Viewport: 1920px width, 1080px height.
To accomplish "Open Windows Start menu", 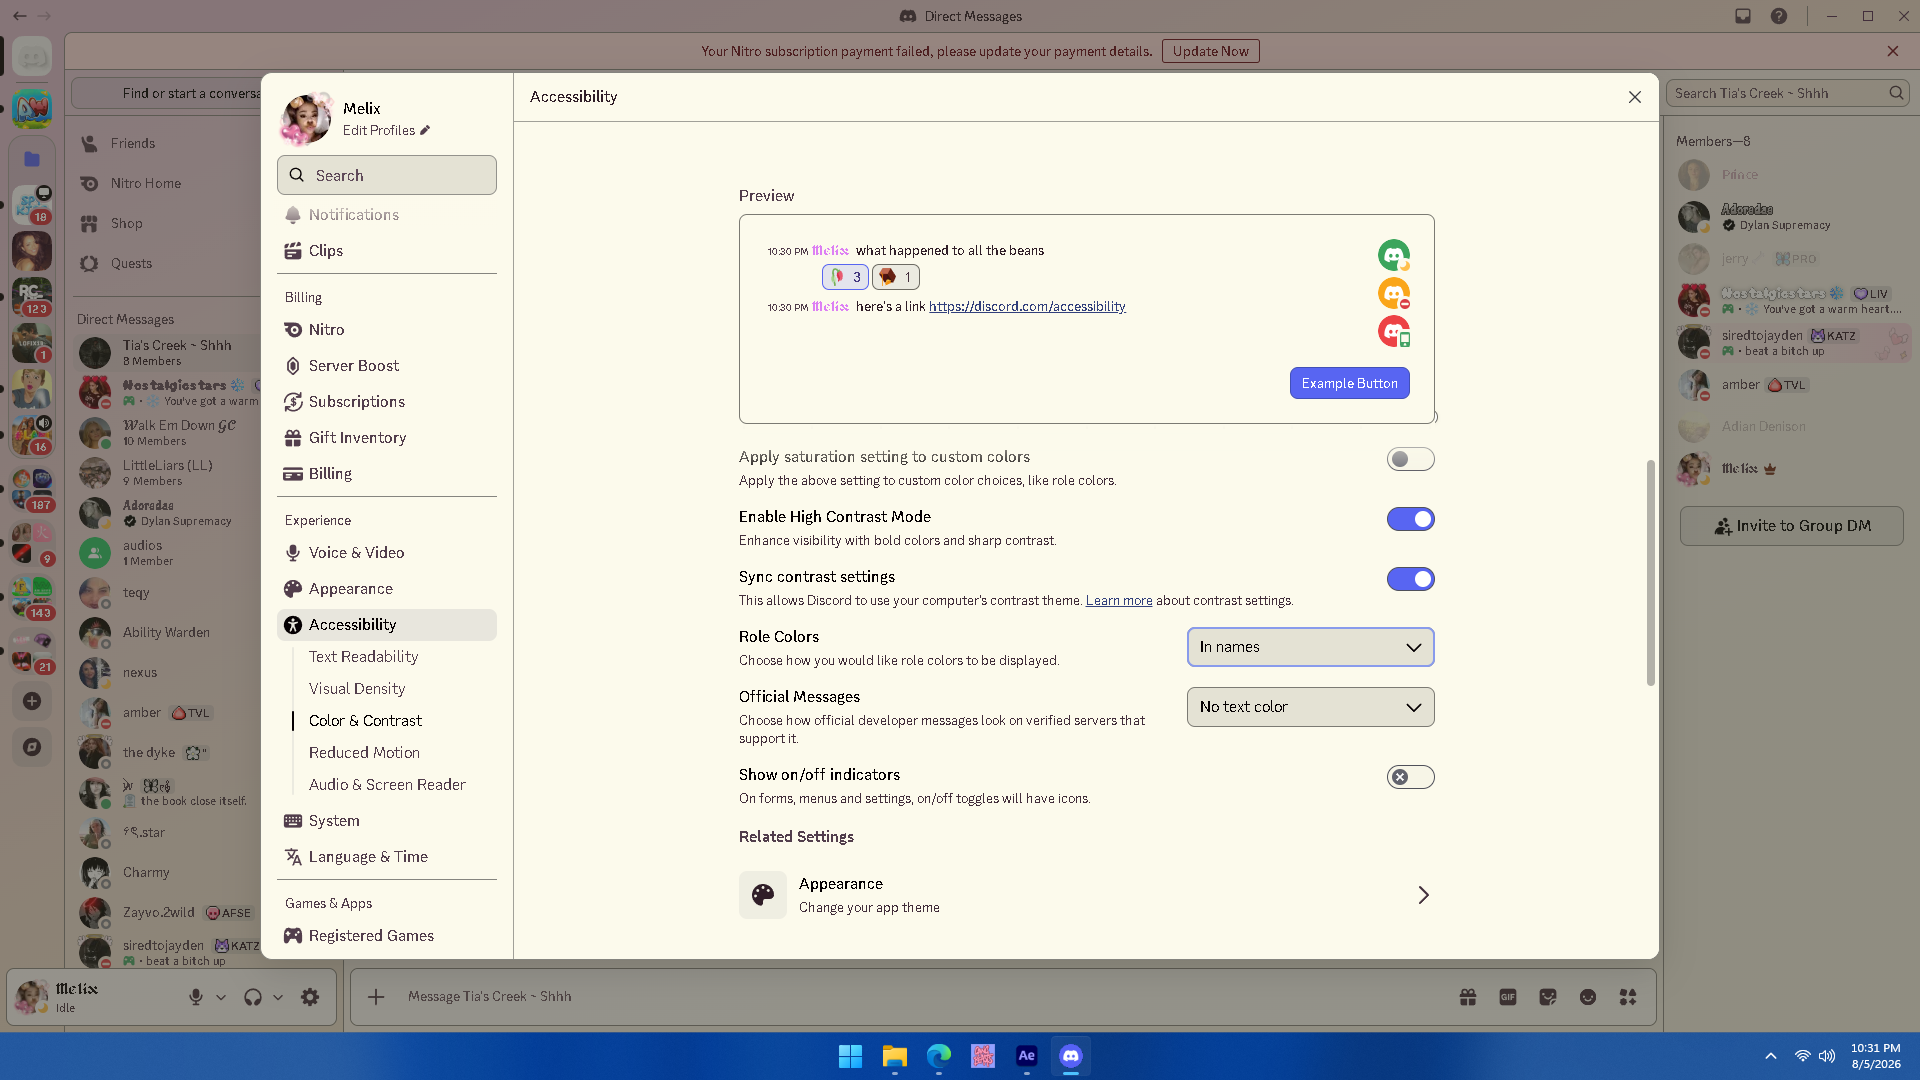I will 850,1056.
